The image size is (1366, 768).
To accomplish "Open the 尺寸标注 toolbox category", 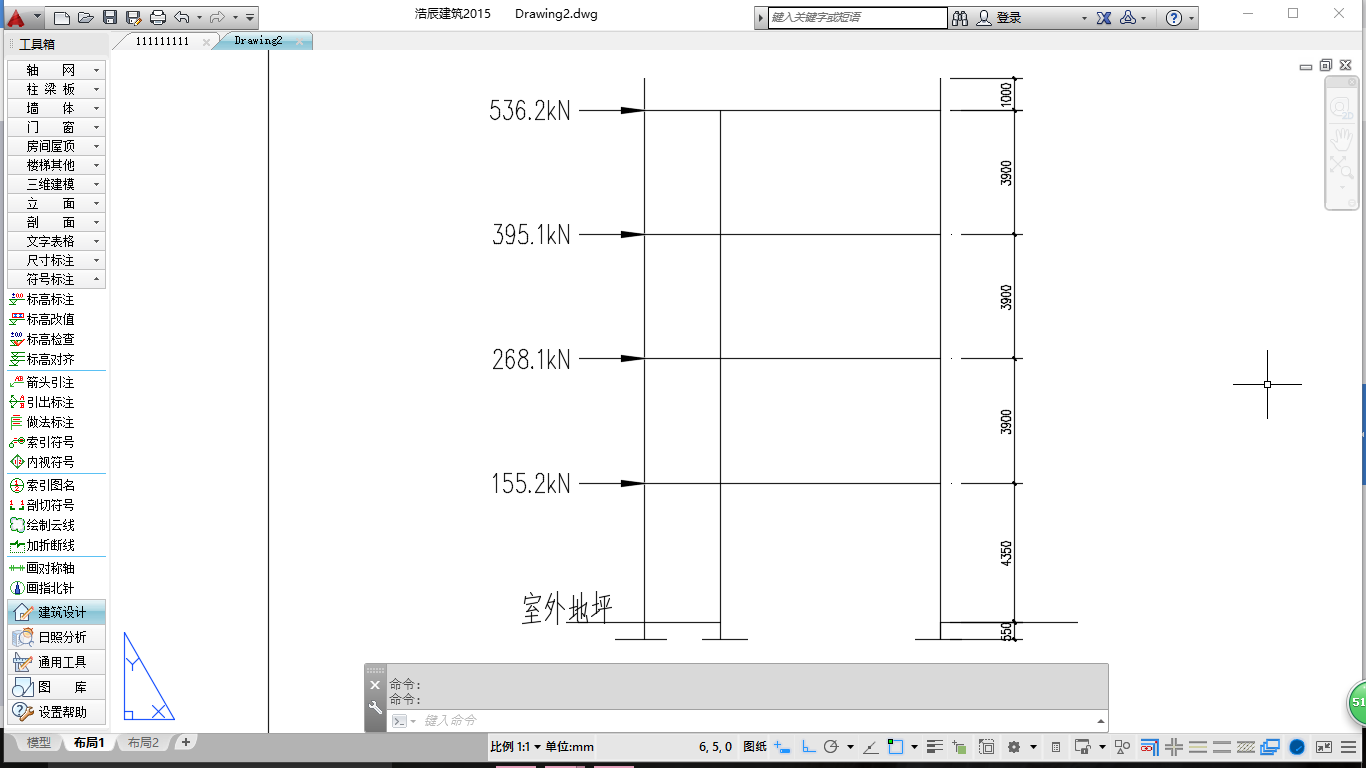I will tap(56, 260).
